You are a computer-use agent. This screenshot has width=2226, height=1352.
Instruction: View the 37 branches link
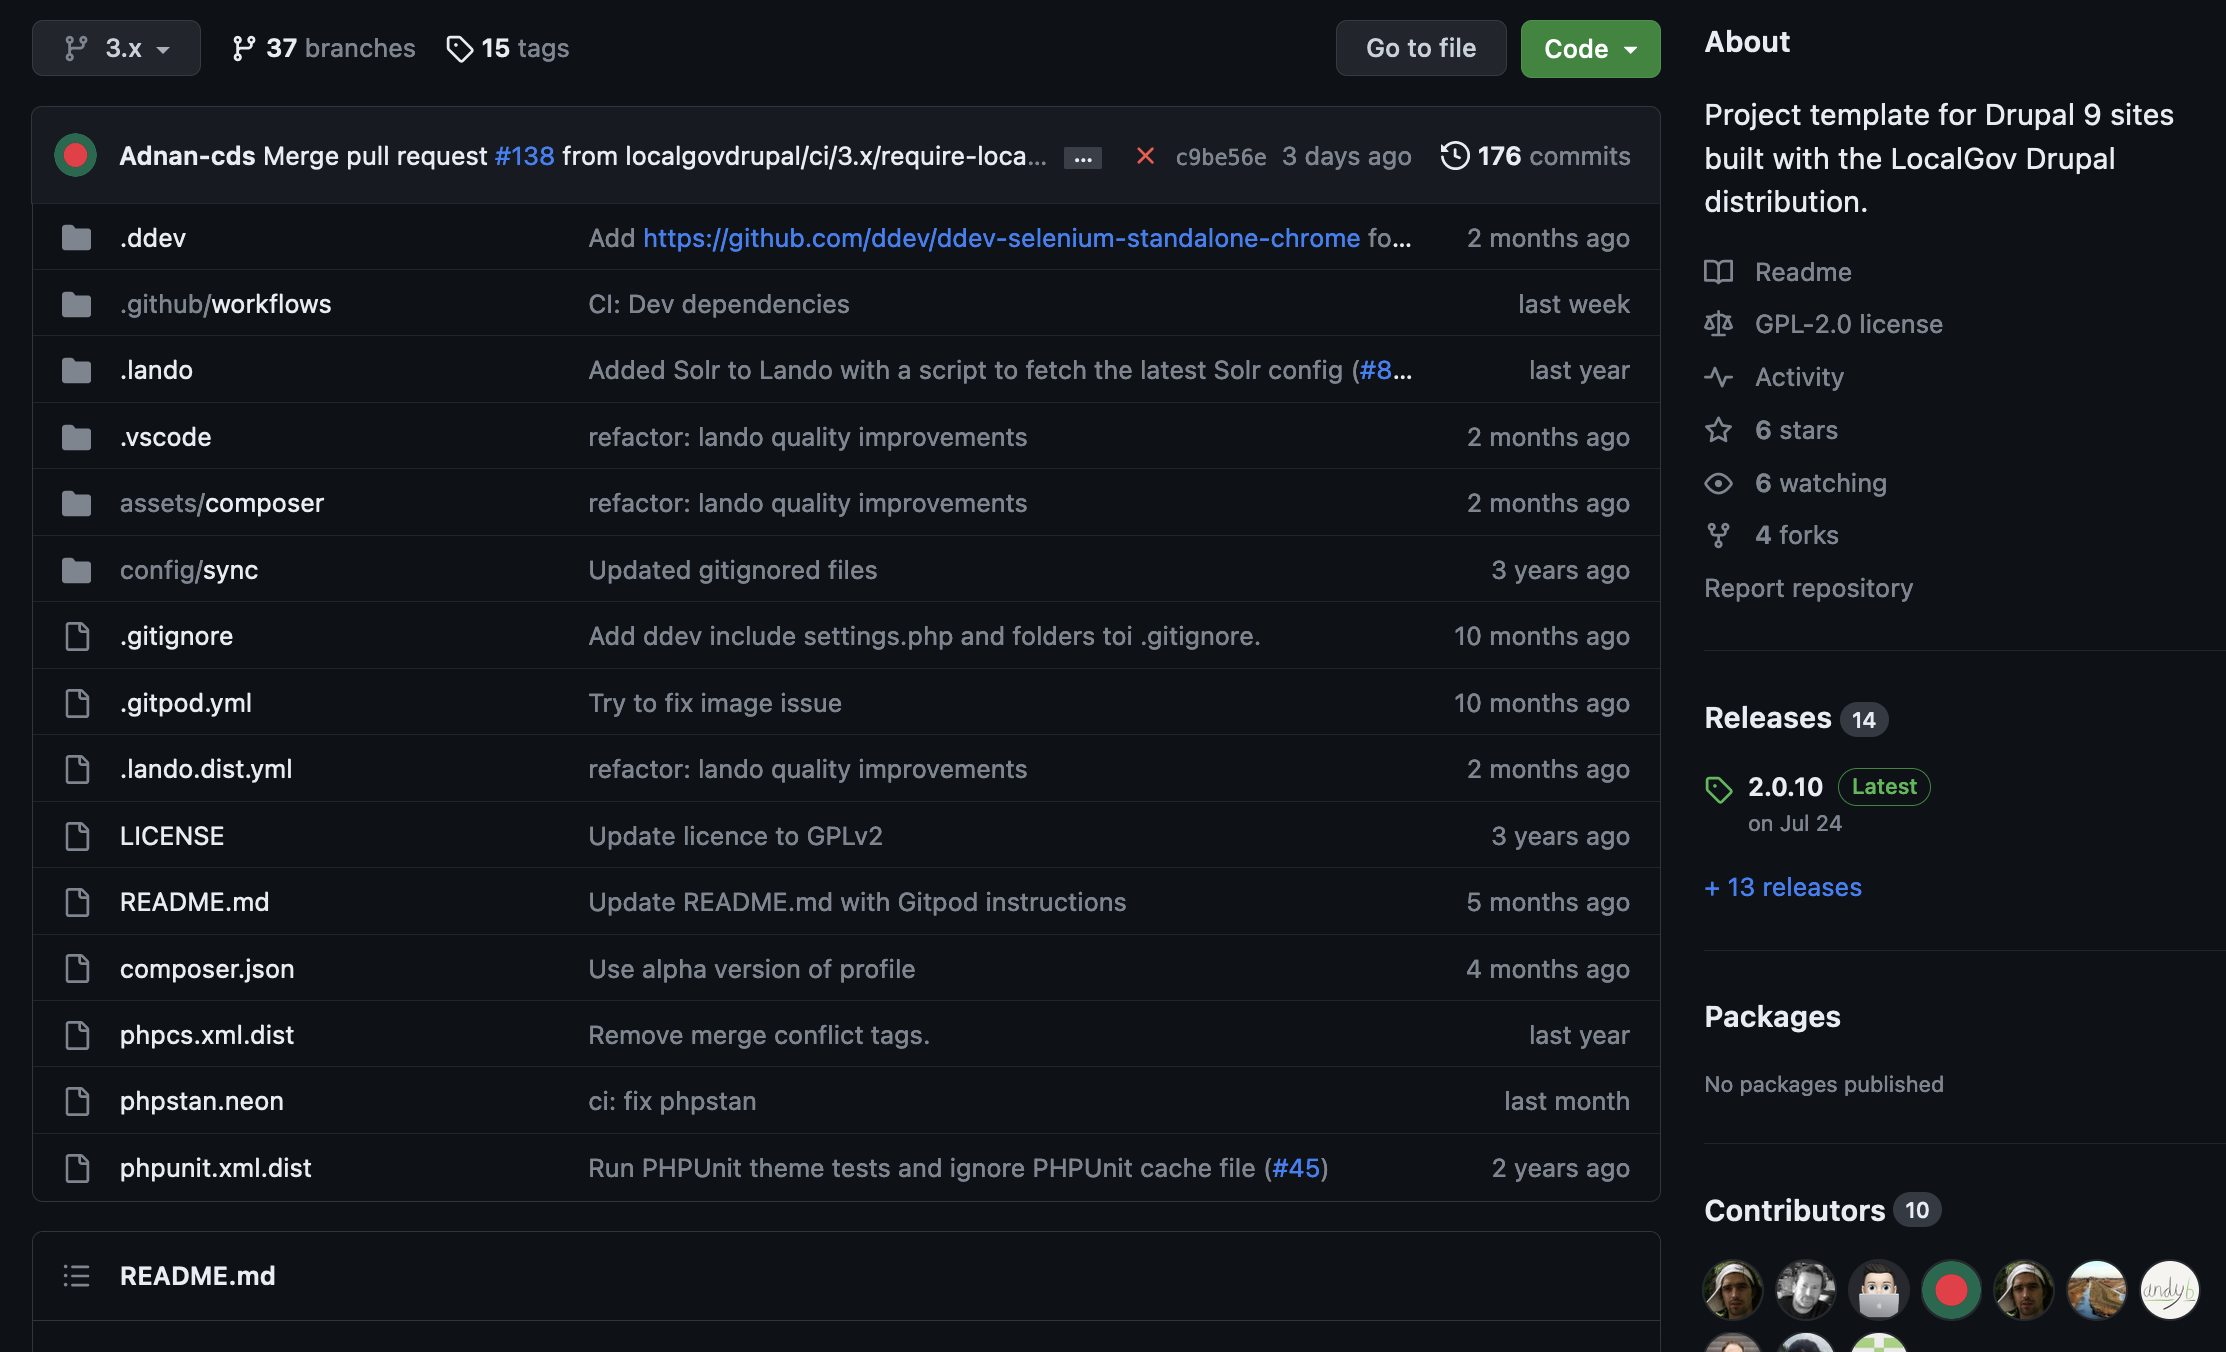(323, 48)
